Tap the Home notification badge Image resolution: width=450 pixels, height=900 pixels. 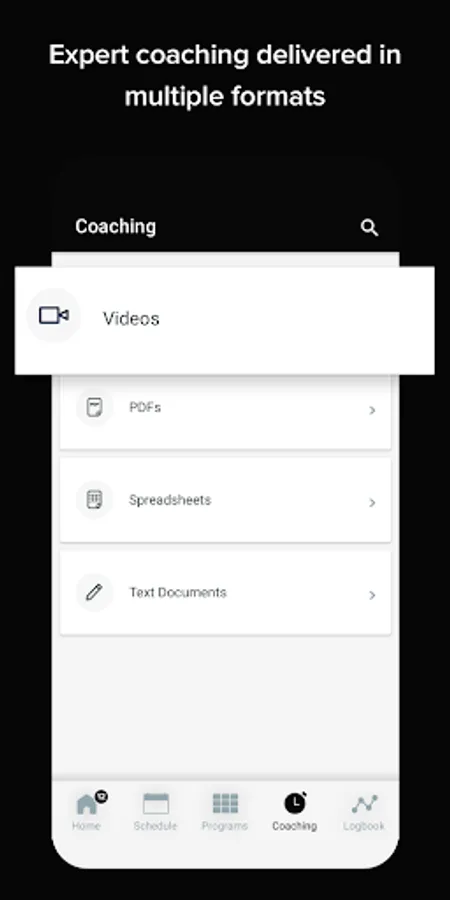pos(102,796)
